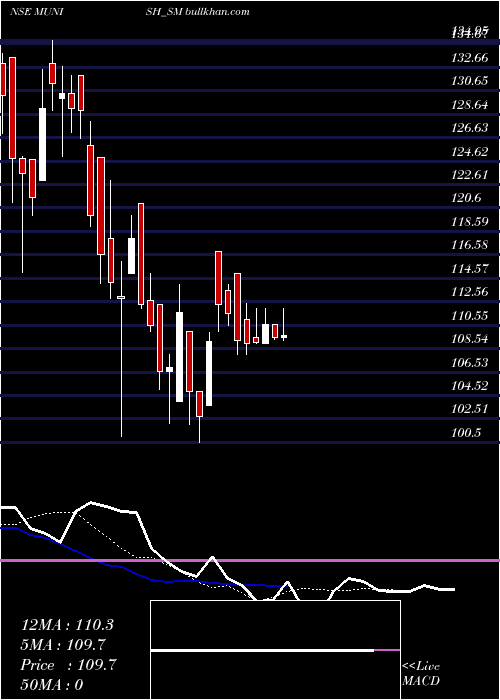Select the 106.53 price axis label

(x=470, y=362)
